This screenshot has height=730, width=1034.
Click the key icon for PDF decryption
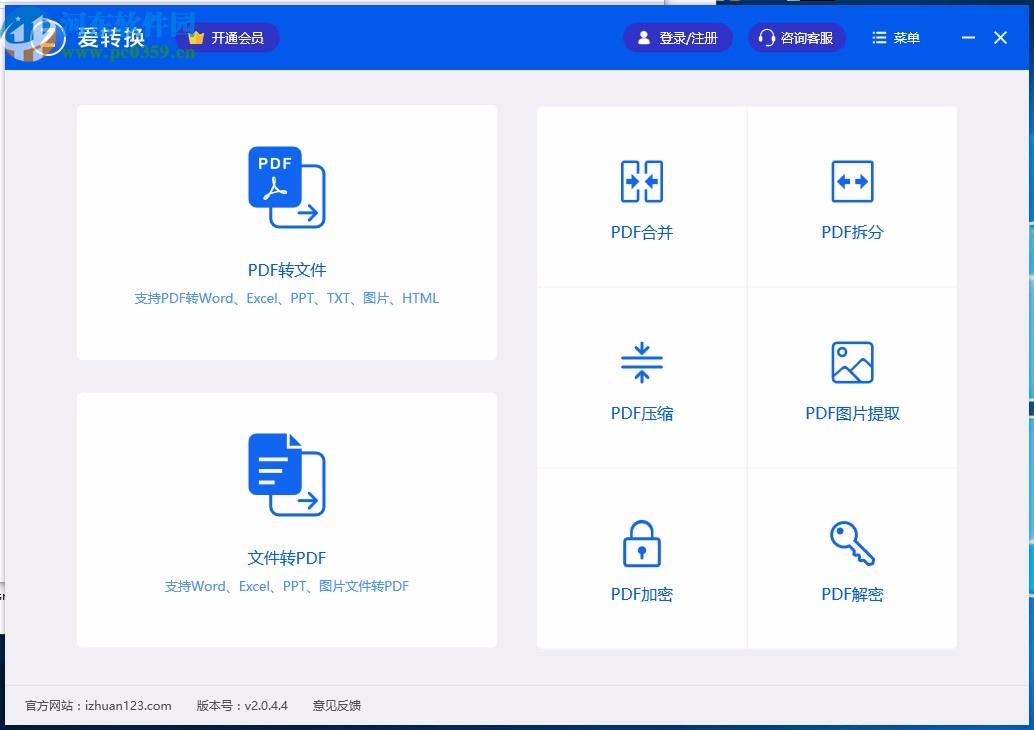click(x=851, y=543)
